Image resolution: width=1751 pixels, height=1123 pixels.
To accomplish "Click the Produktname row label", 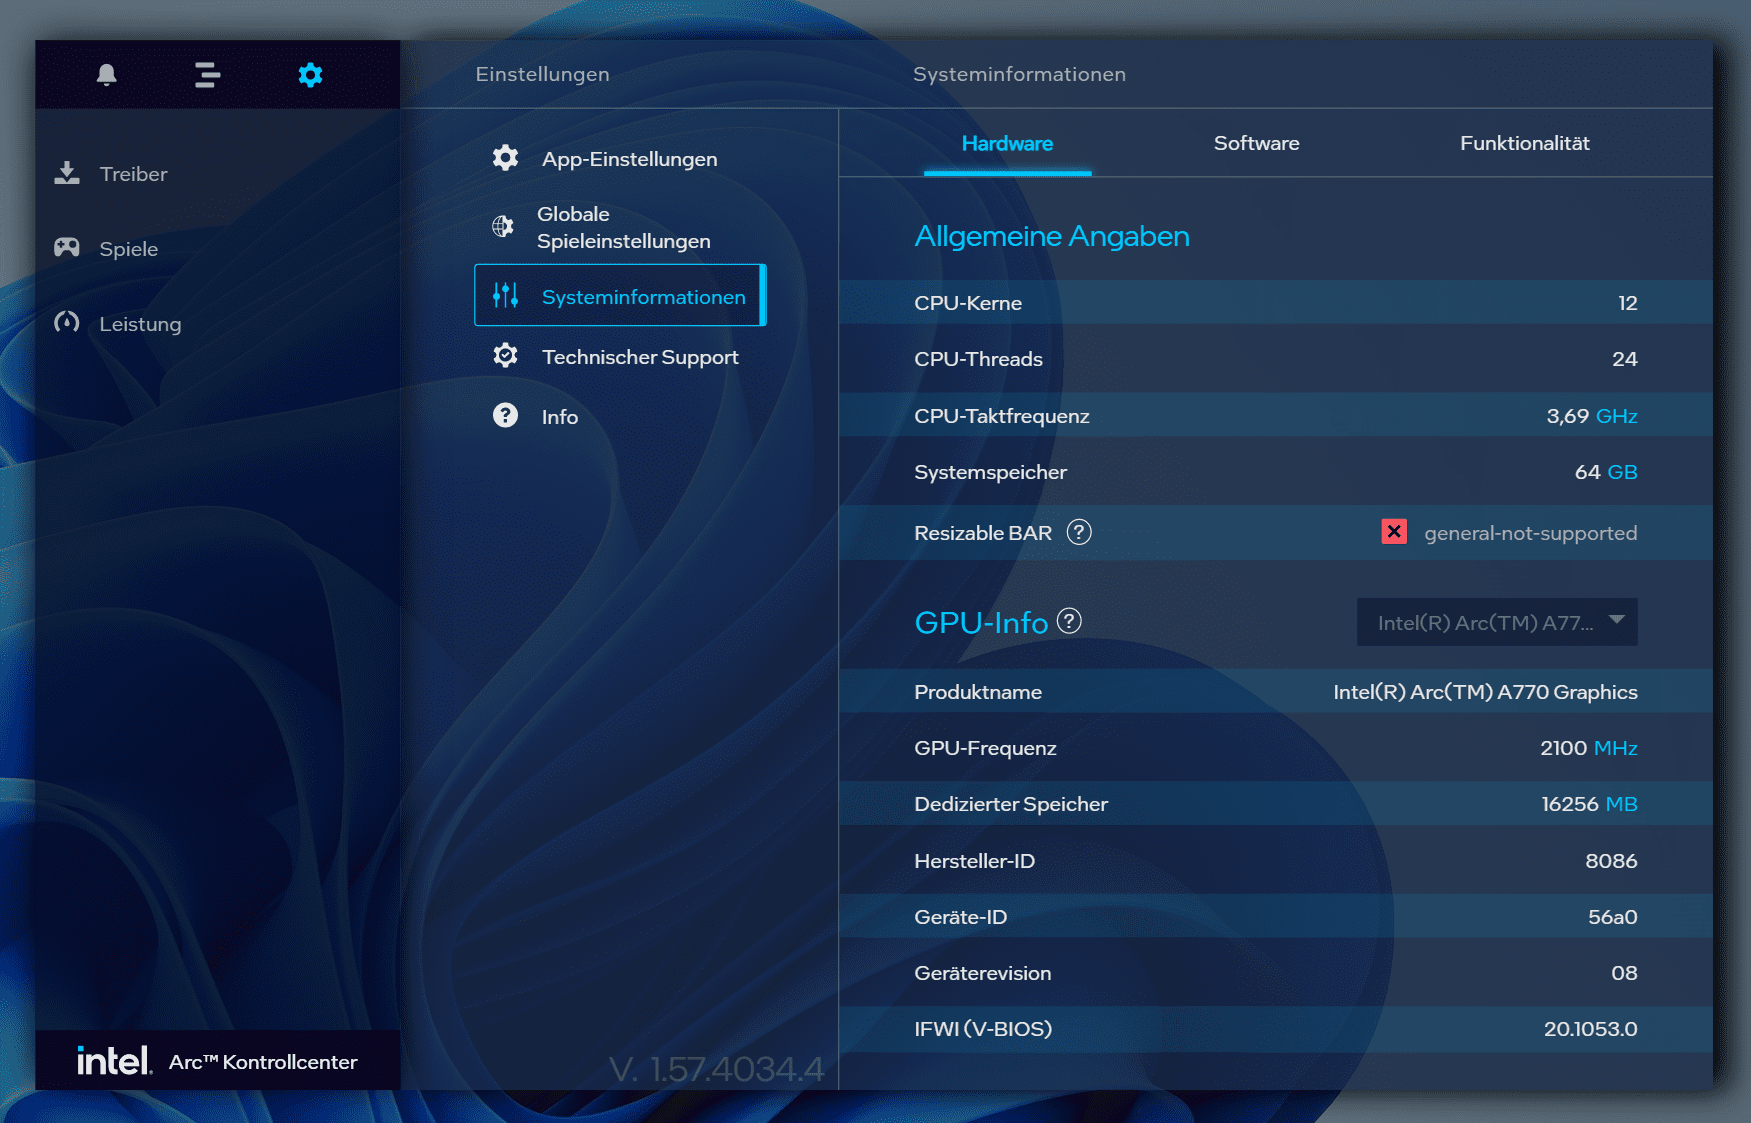I will tap(978, 692).
